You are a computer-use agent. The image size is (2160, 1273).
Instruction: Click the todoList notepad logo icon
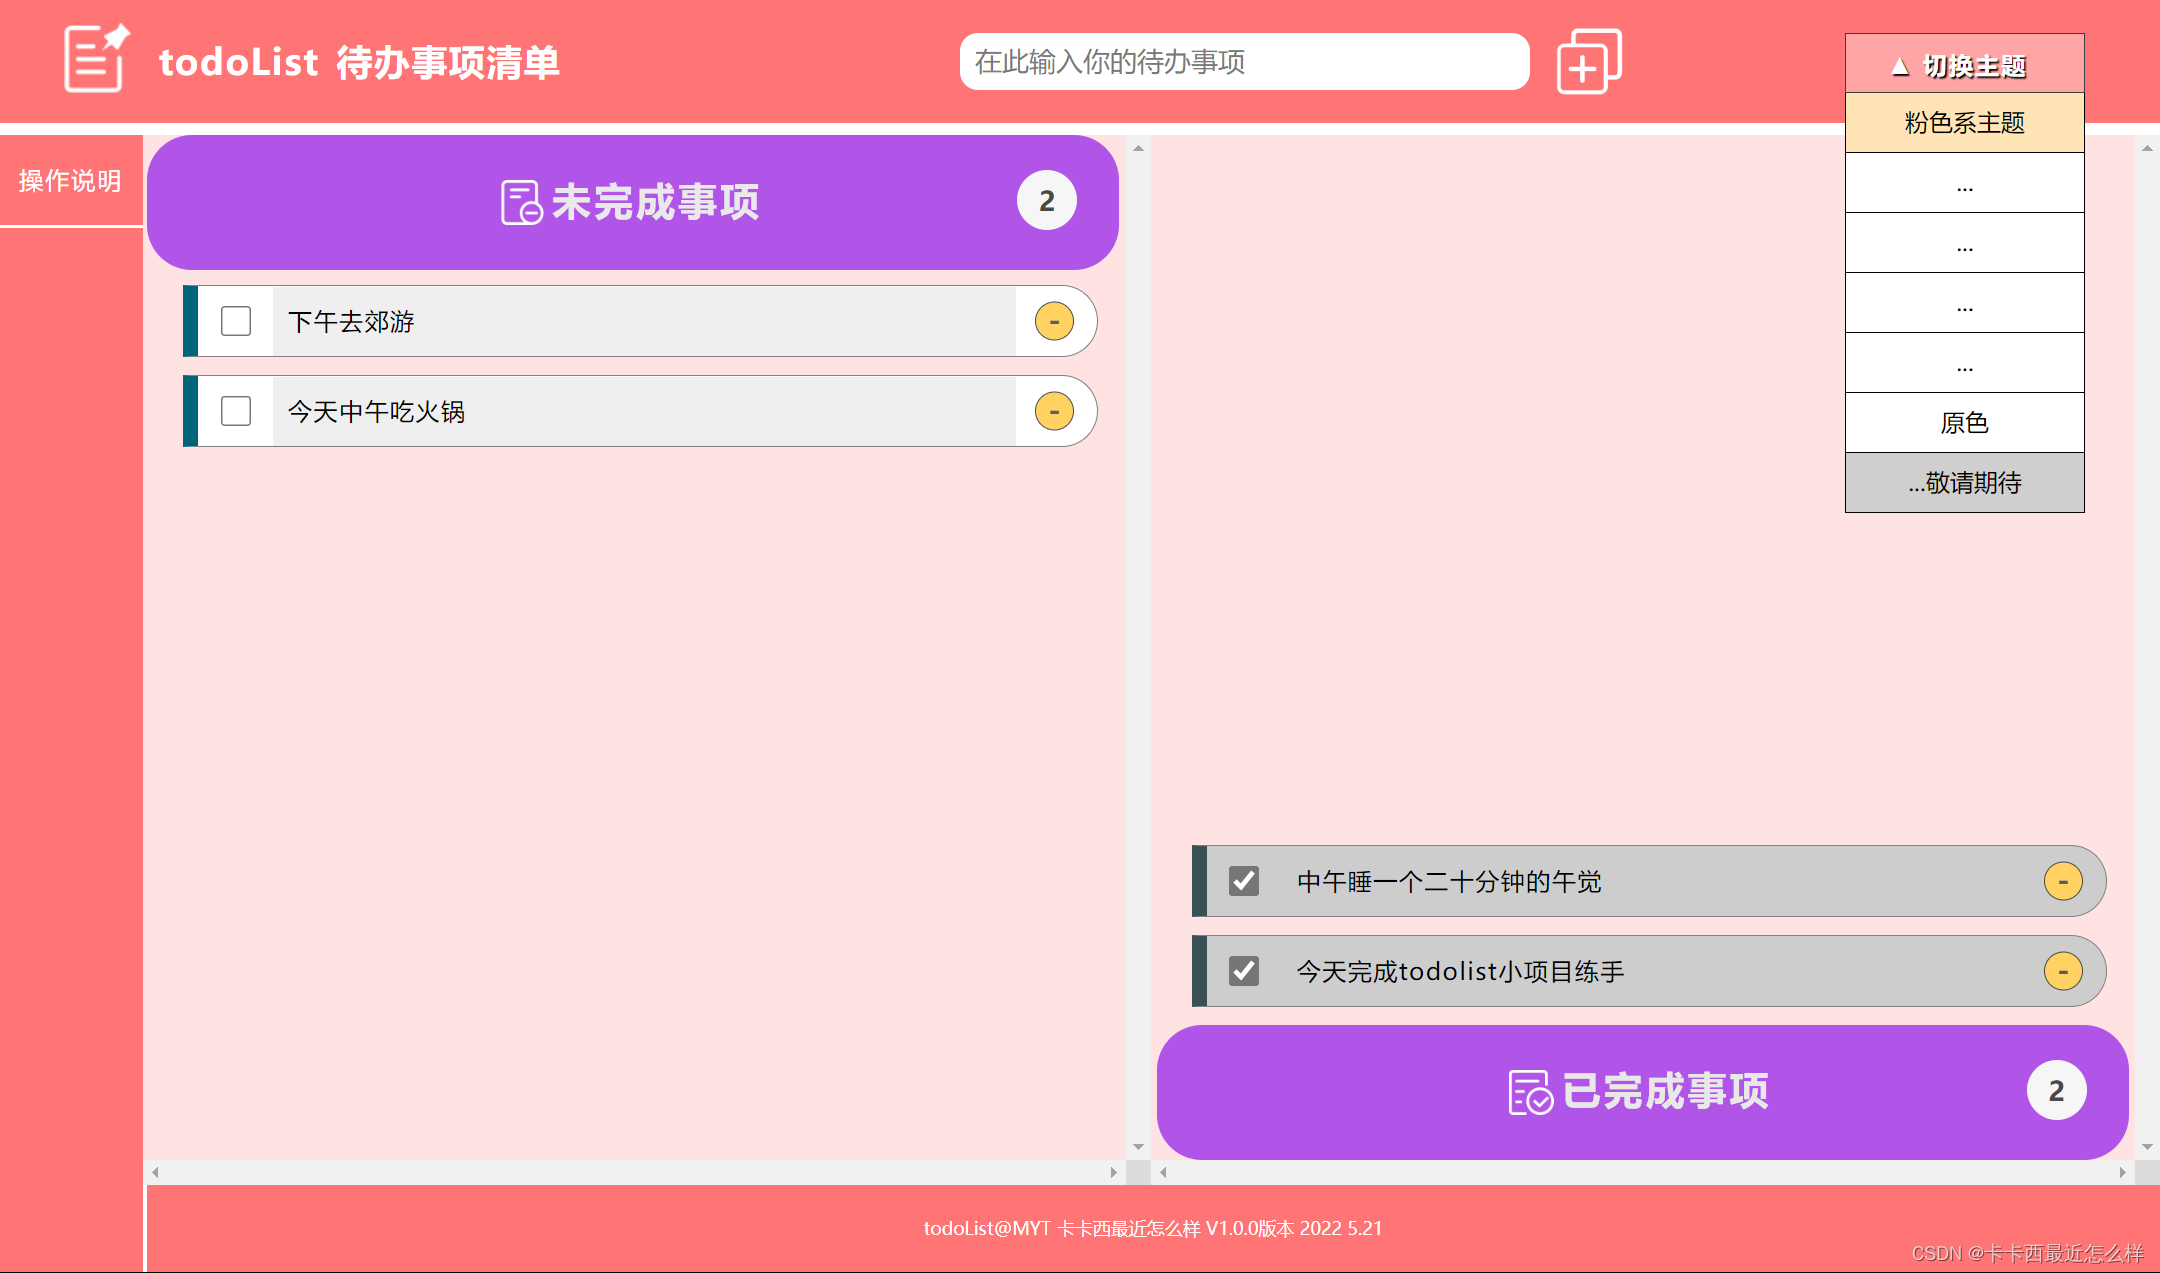96,59
